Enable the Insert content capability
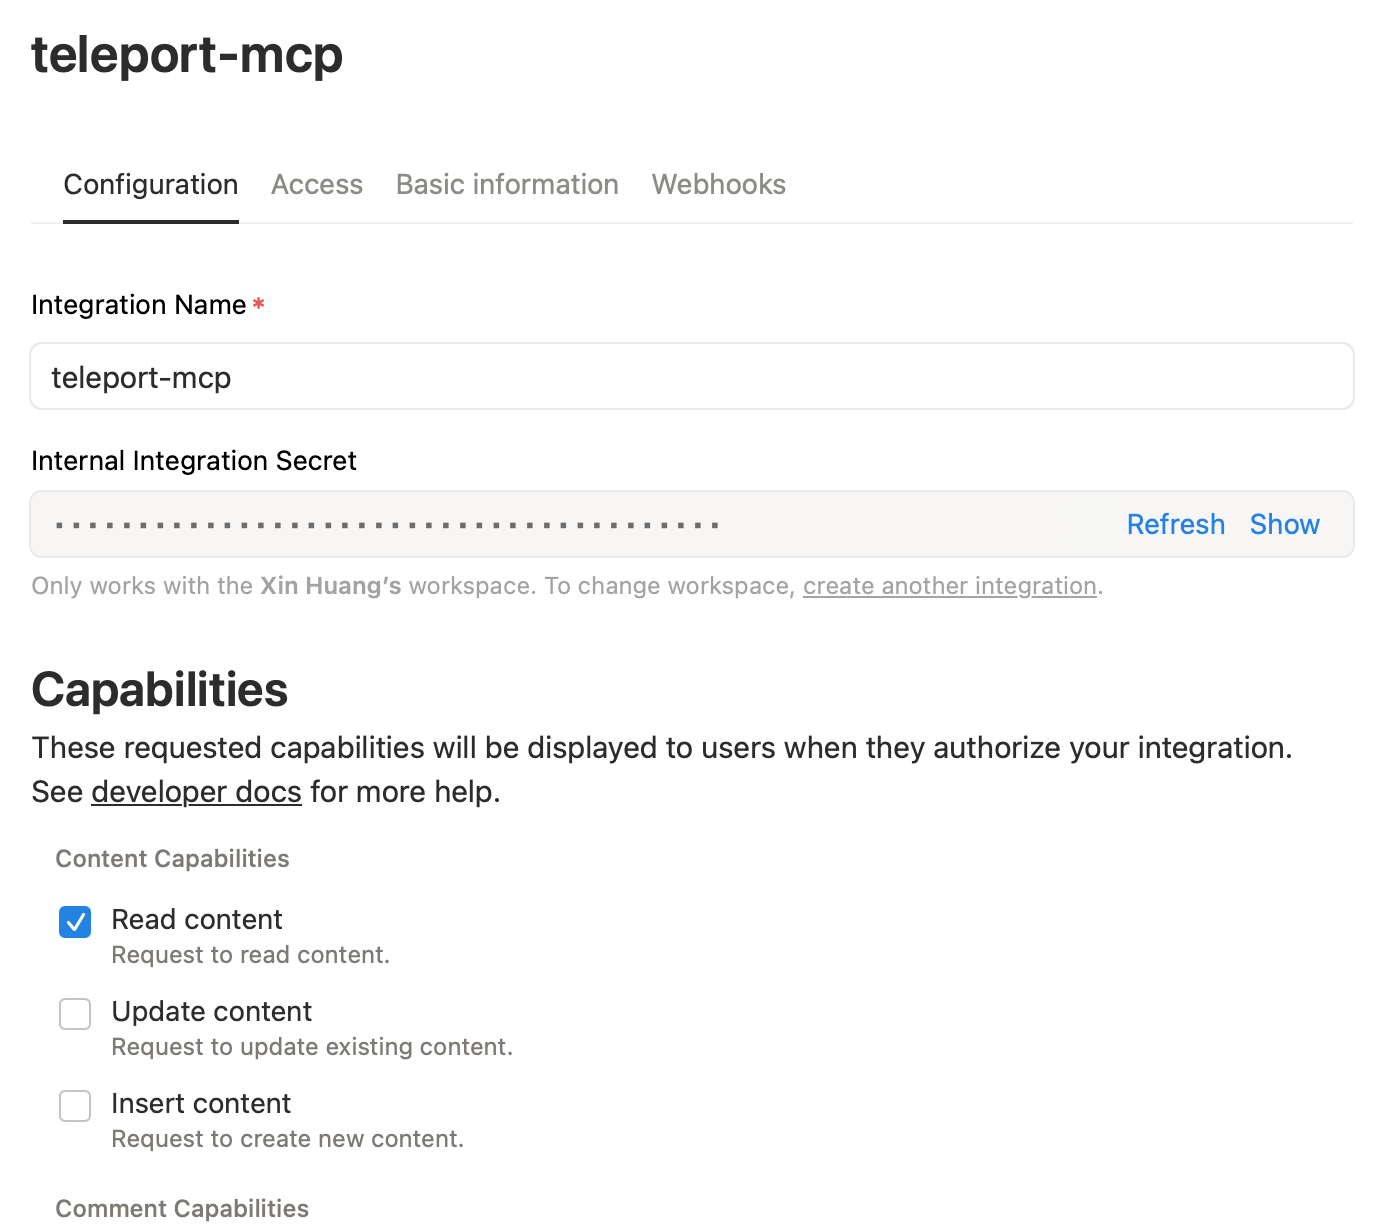Image resolution: width=1398 pixels, height=1224 pixels. tap(75, 1106)
